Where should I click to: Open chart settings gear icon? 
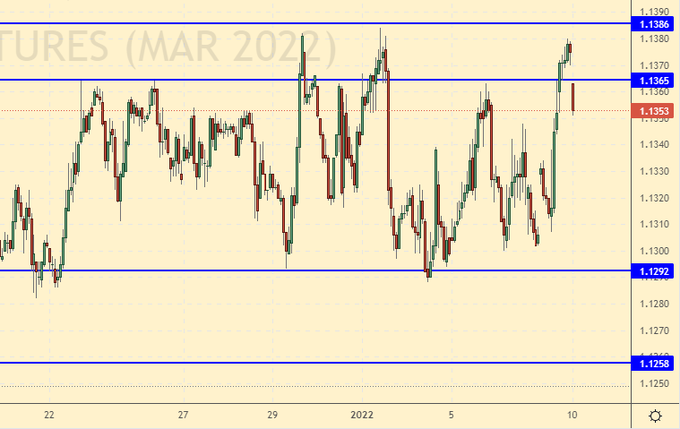coord(654,416)
